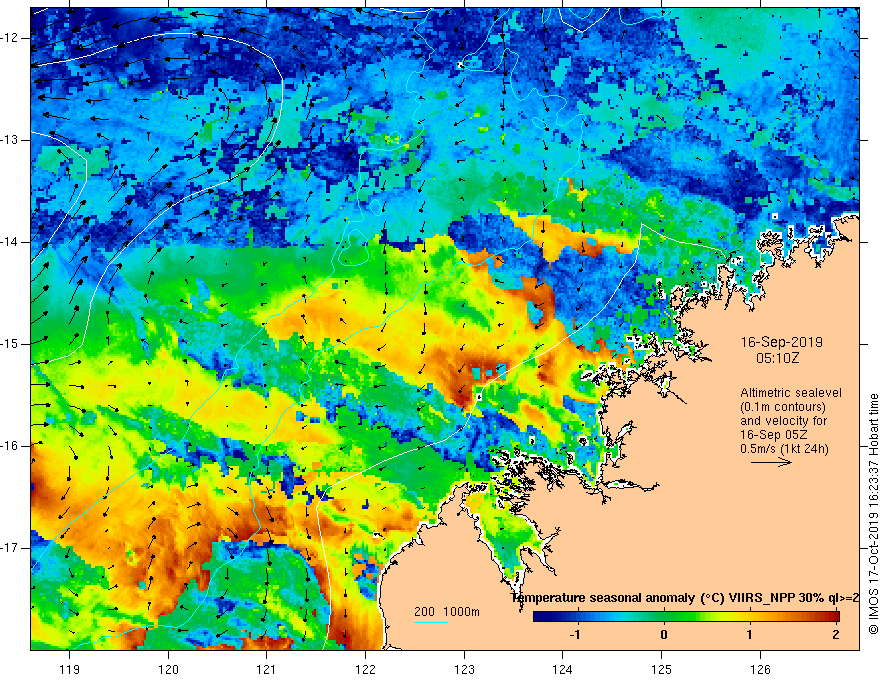
Task: Click the 'and velocity for' legend line
Action: point(783,421)
